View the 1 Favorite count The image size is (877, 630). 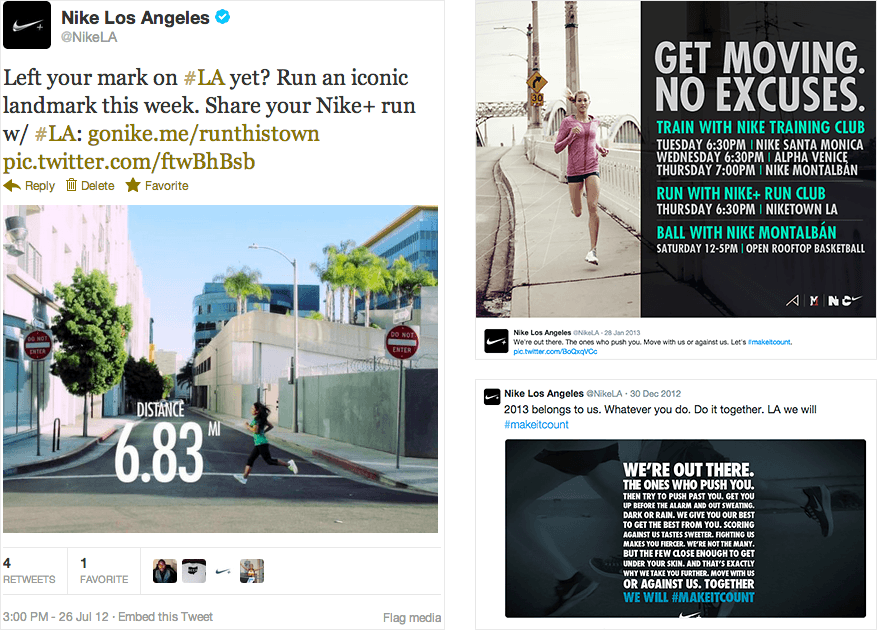[x=104, y=571]
